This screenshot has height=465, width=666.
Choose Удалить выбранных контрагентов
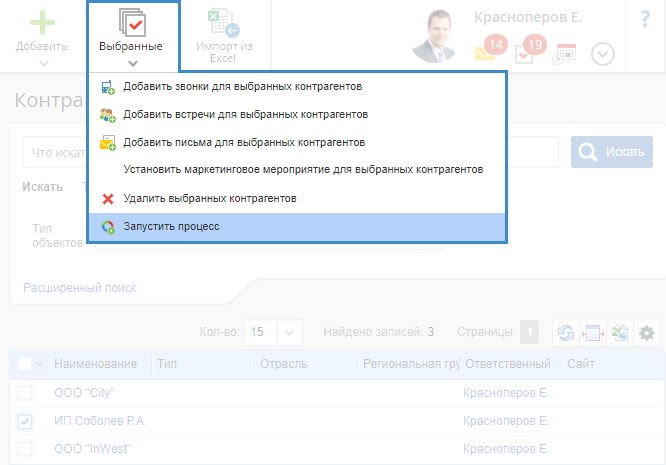pos(209,199)
